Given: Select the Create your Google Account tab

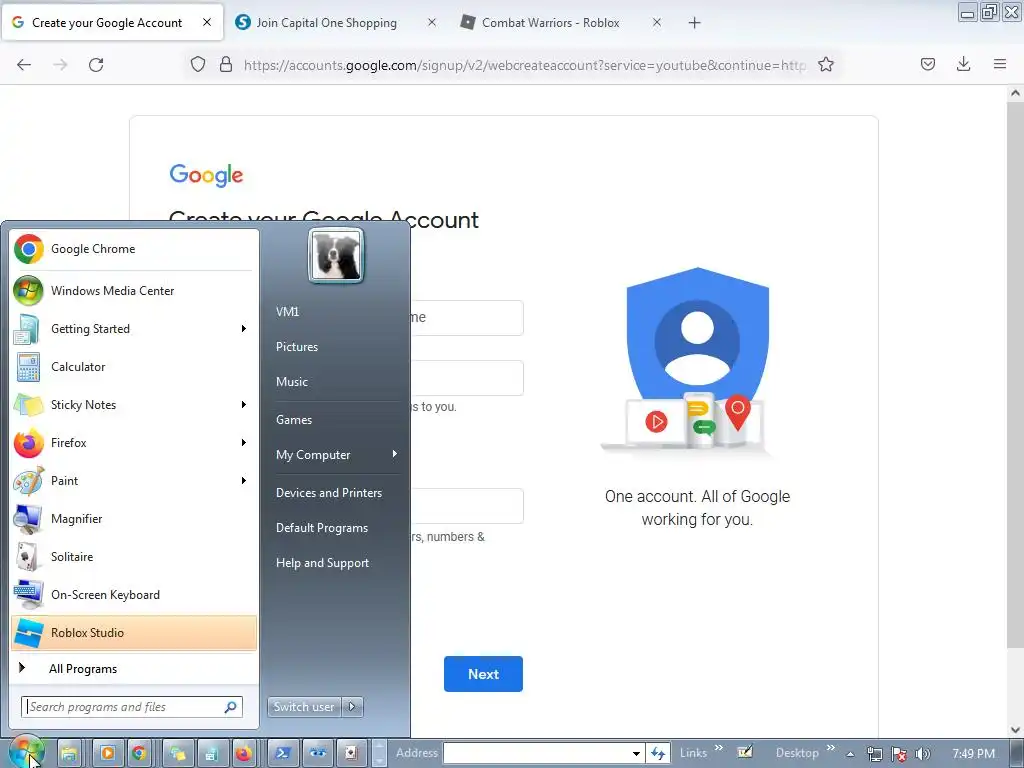Looking at the screenshot, I should [107, 23].
